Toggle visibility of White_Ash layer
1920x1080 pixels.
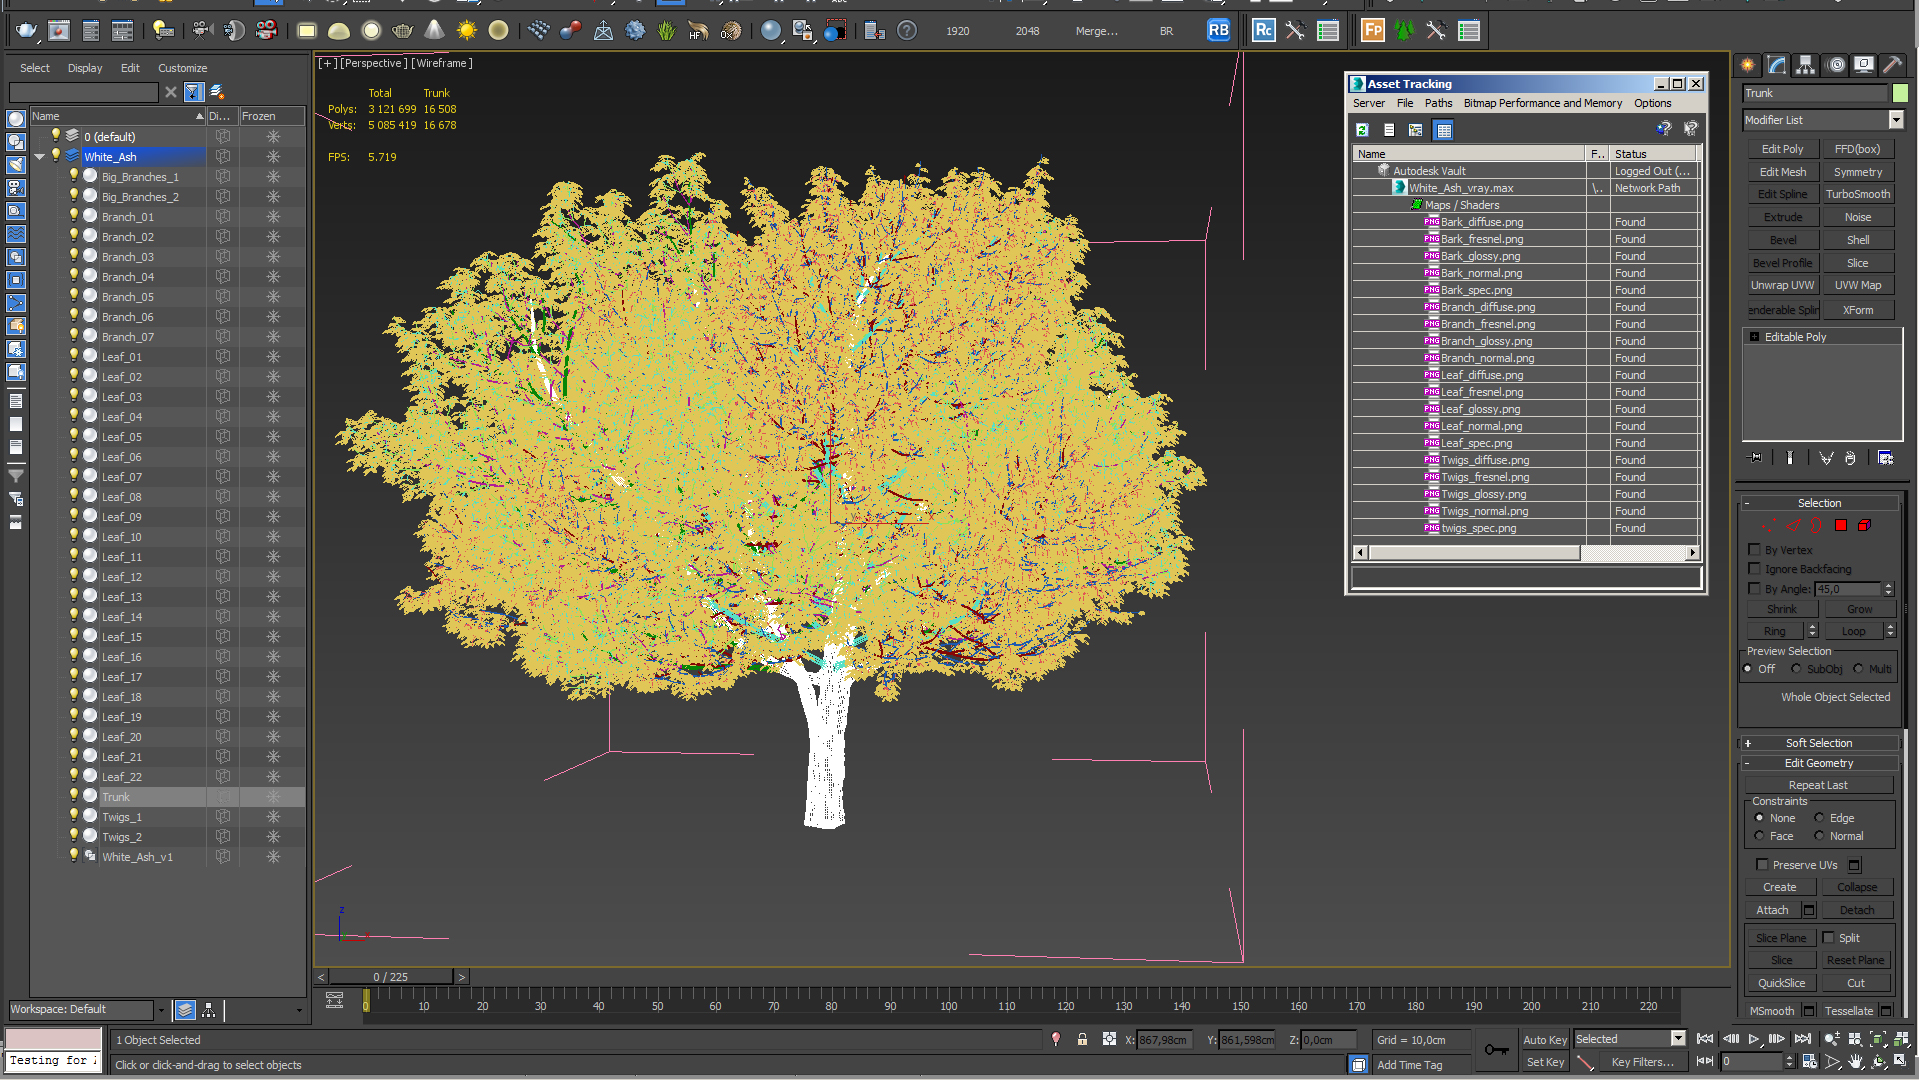[x=56, y=156]
